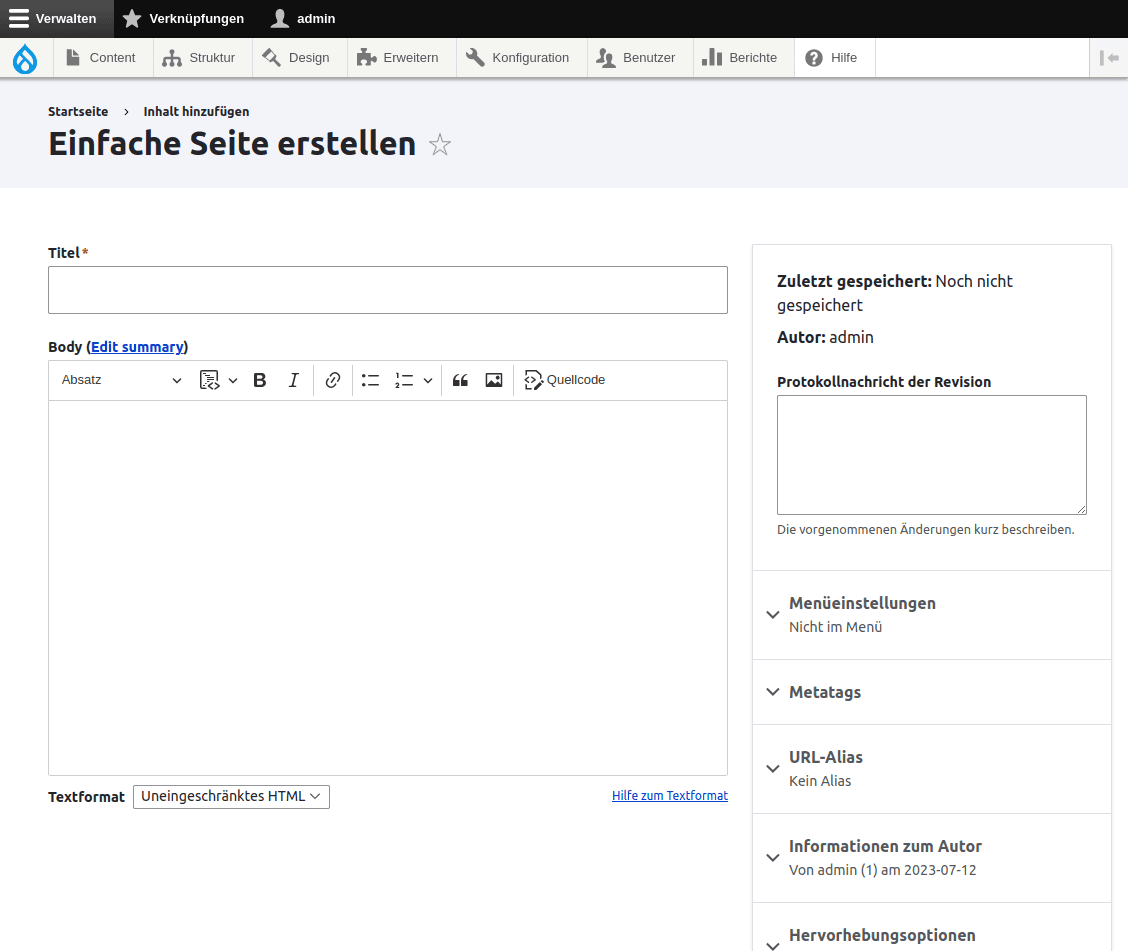Insert an image via the image icon
Screen dimensions: 1128x951
coord(493,380)
